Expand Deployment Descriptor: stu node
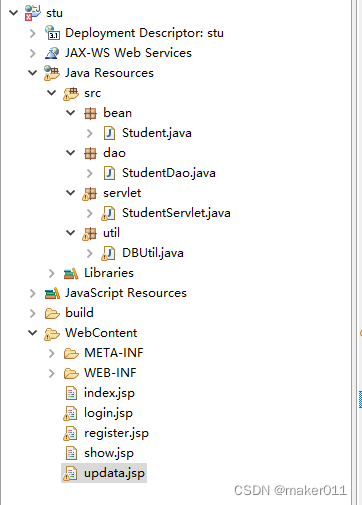 (33, 33)
